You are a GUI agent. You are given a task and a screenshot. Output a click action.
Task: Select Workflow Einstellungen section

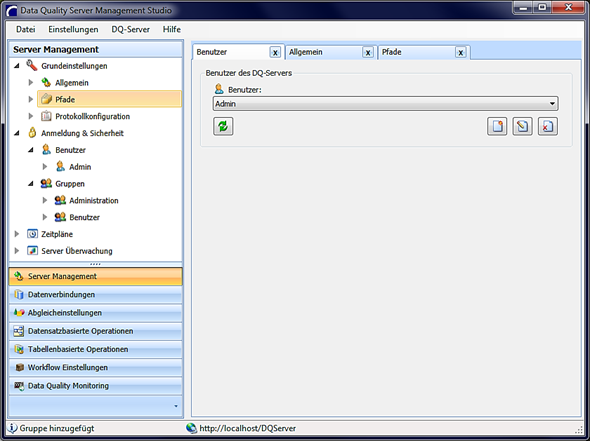(96, 368)
